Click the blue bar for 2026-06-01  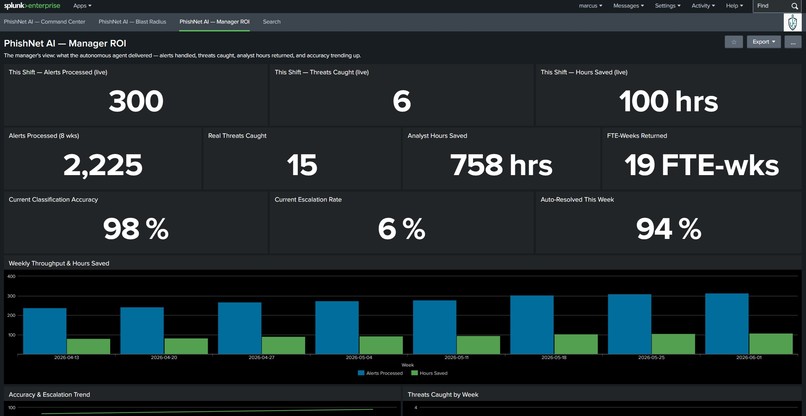point(727,324)
